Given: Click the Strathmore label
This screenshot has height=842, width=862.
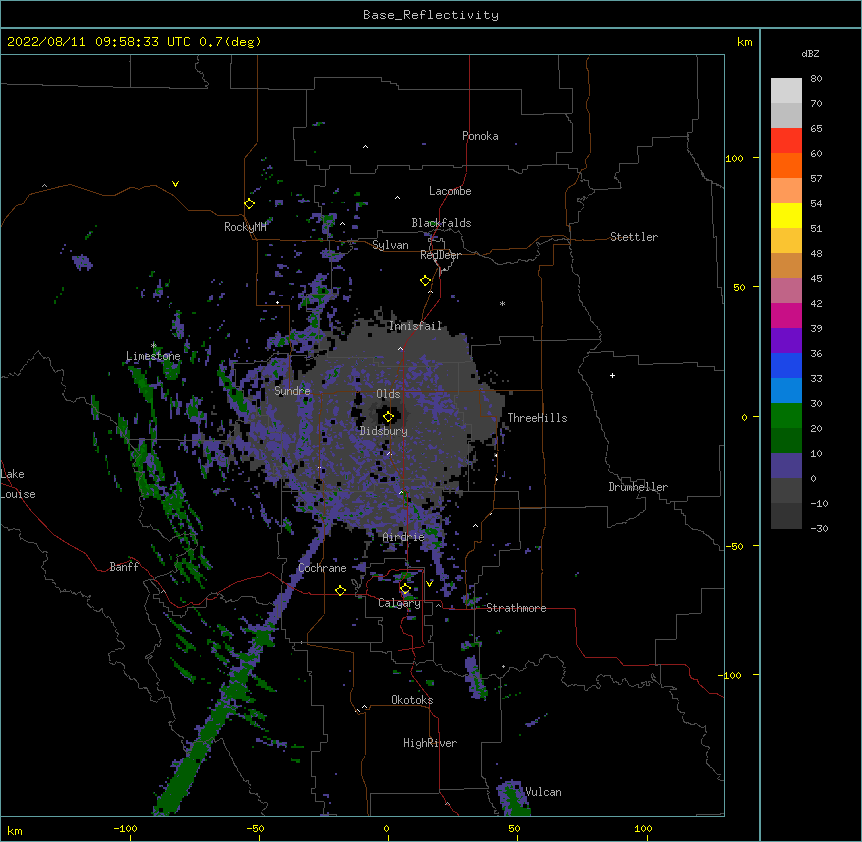Looking at the screenshot, I should point(516,608).
